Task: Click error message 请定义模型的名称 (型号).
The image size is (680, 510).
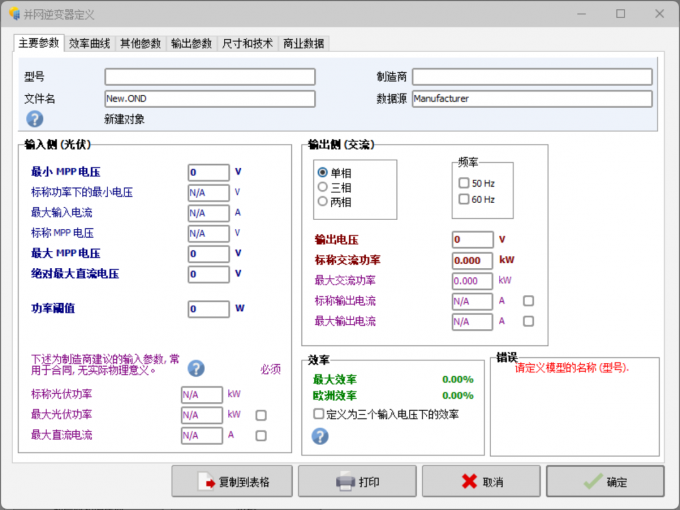Action: tap(572, 368)
